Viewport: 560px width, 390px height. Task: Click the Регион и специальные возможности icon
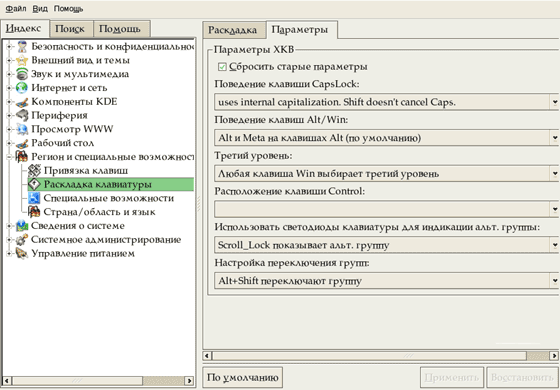tap(22, 157)
